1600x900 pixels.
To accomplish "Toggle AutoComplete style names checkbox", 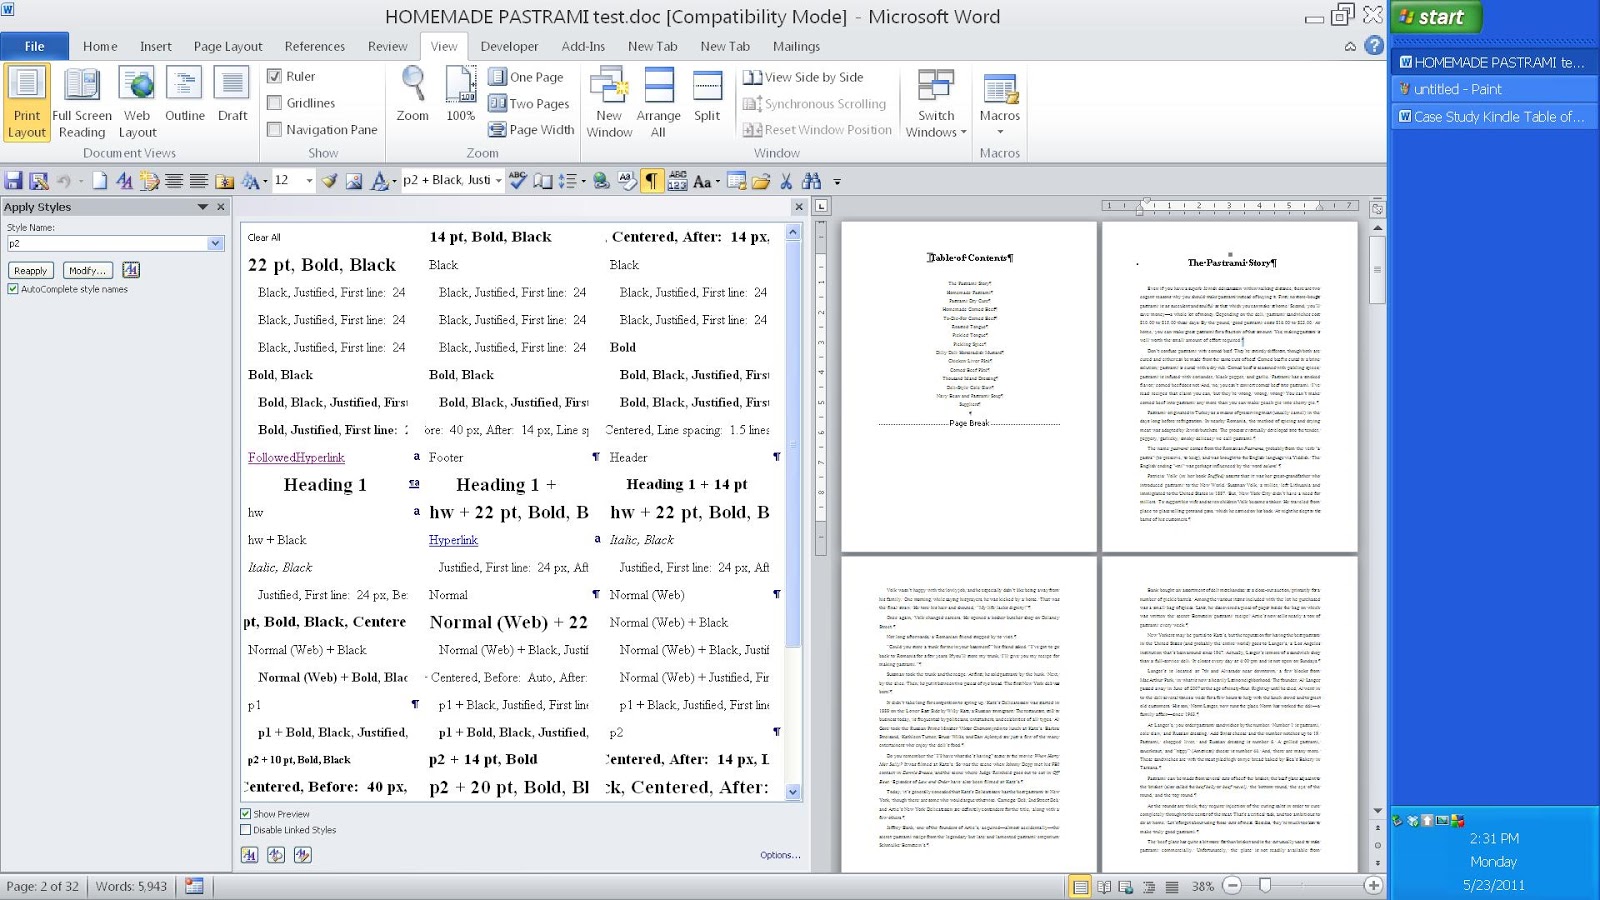I will tap(13, 289).
